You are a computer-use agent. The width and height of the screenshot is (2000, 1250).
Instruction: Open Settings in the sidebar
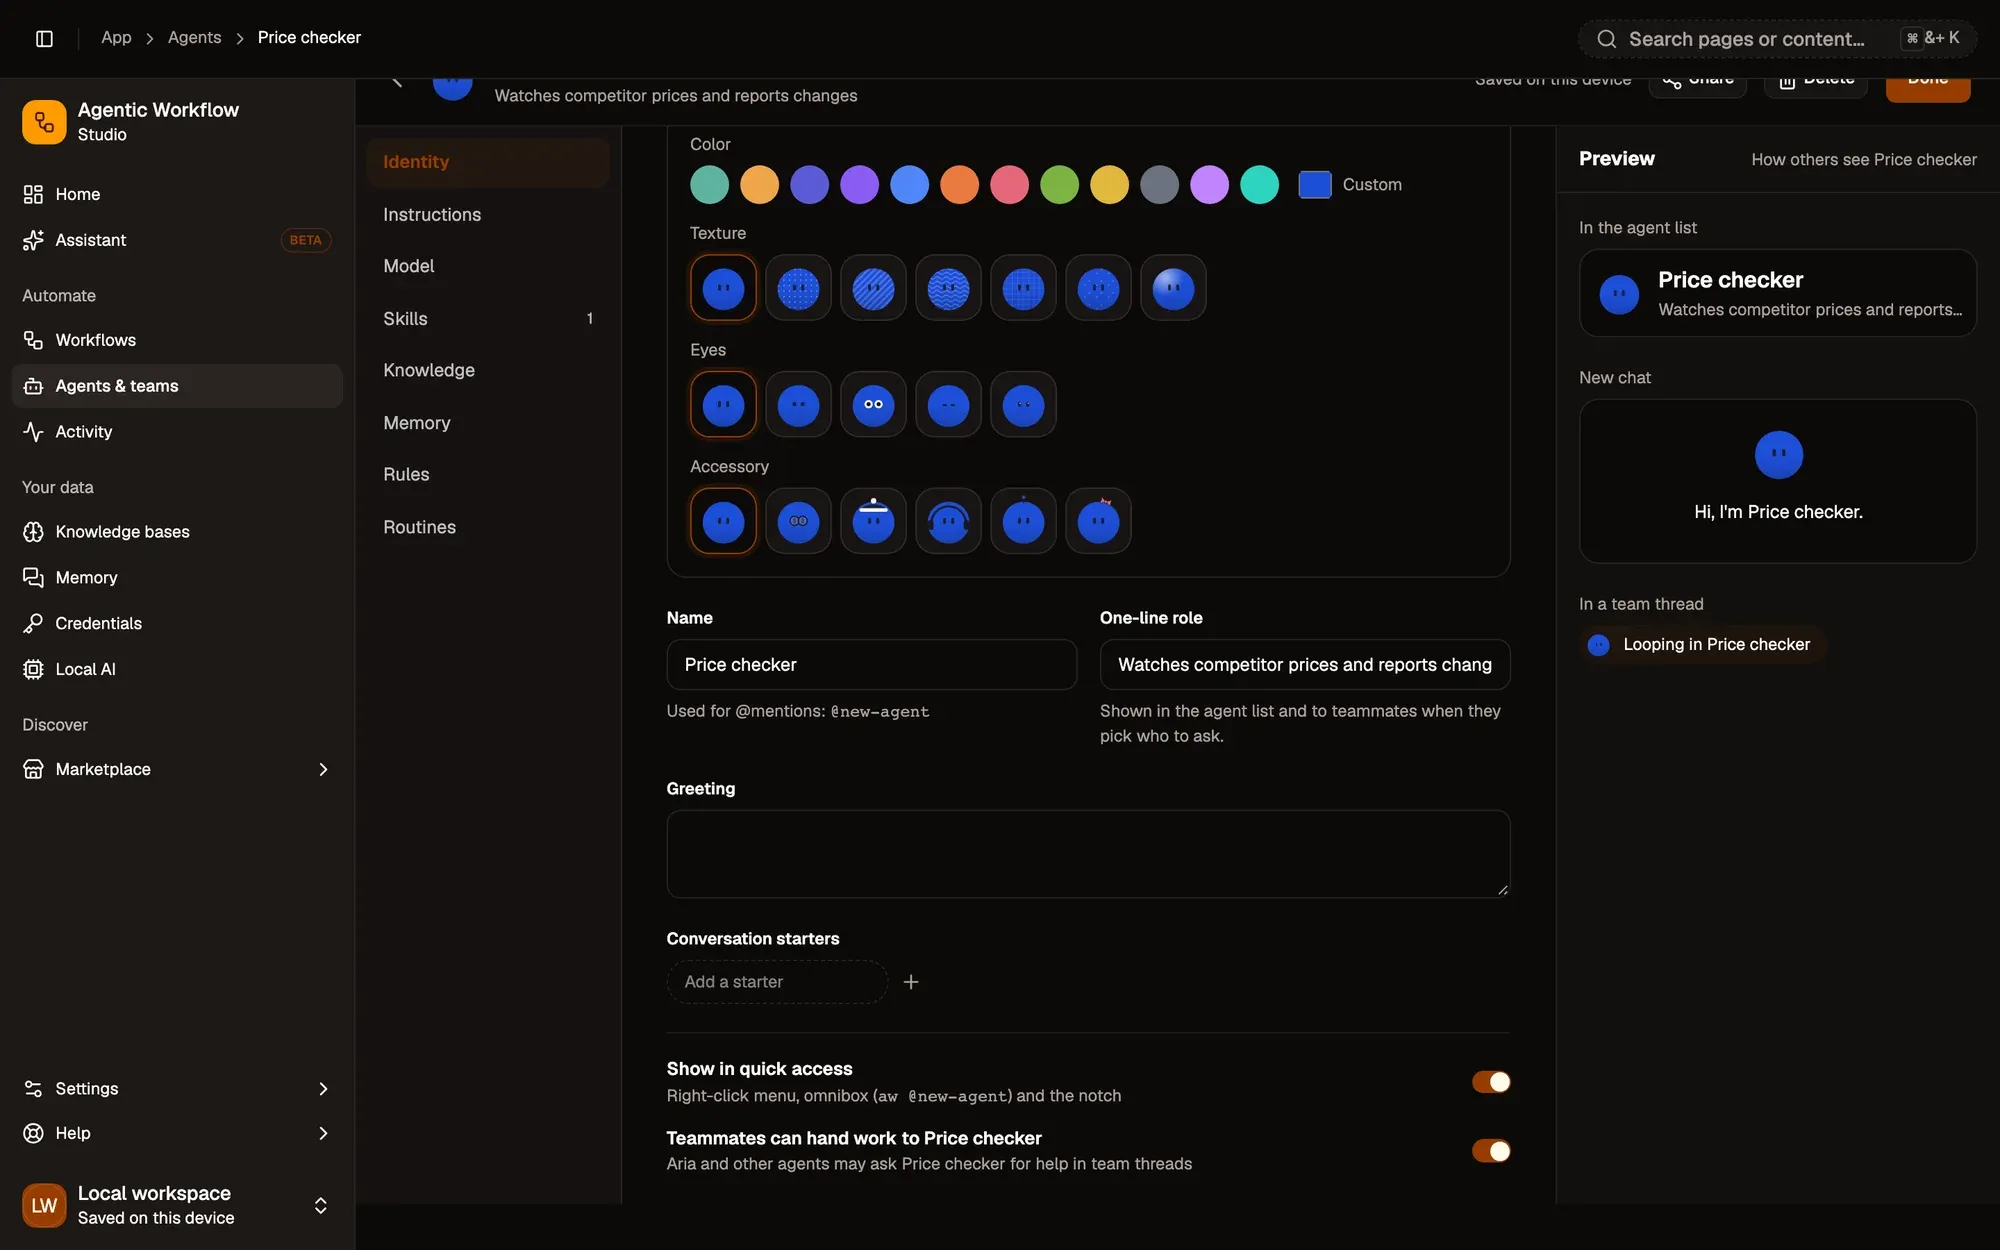(x=177, y=1089)
